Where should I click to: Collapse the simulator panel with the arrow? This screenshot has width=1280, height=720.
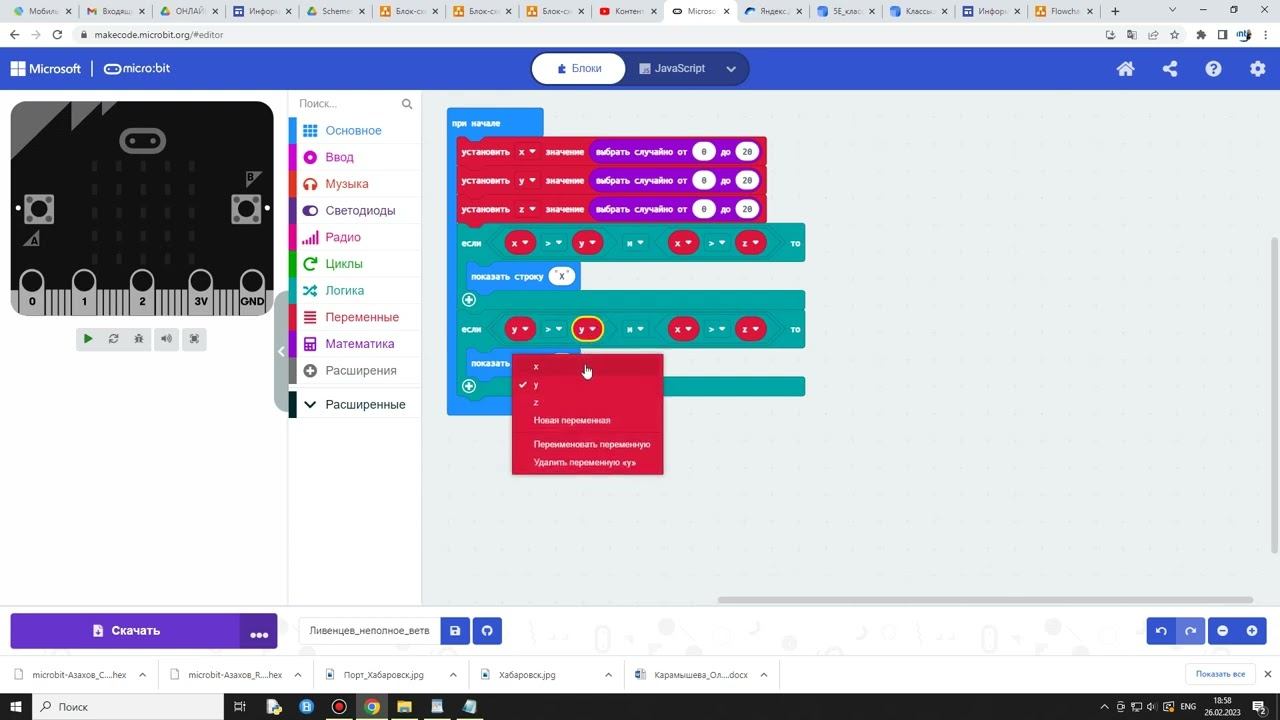coord(281,351)
